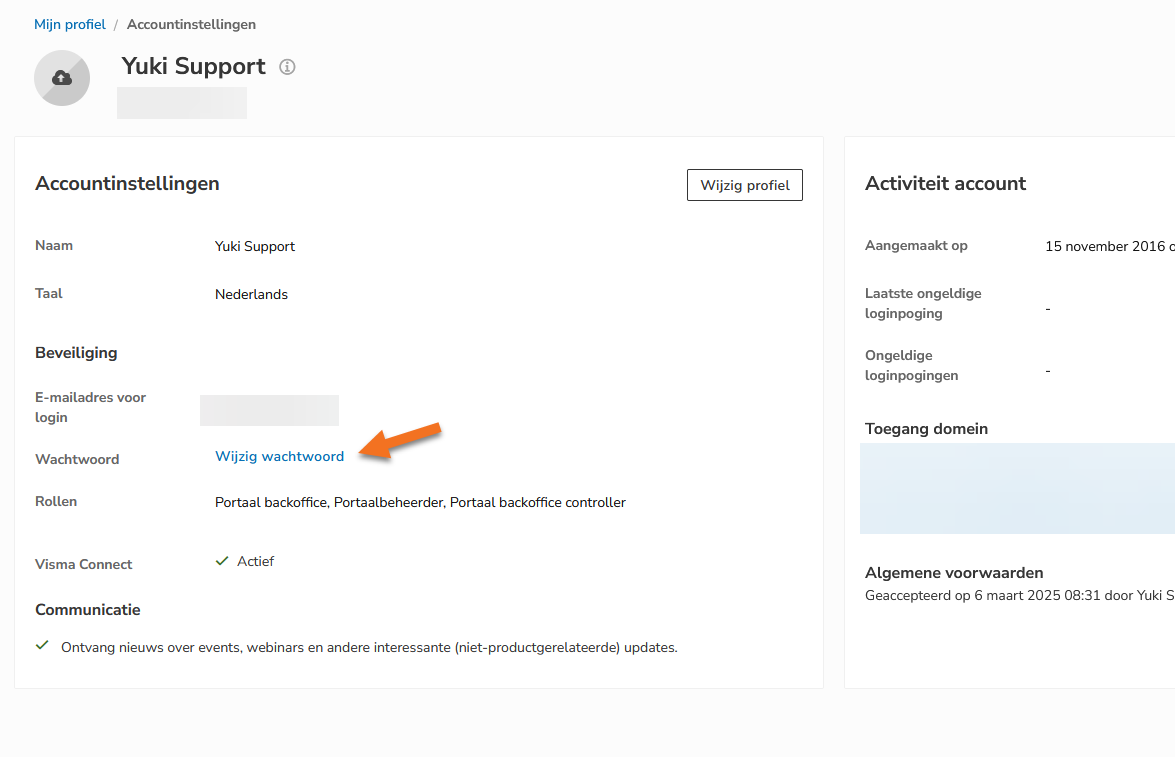Select the redacted login email field
This screenshot has height=757, width=1175.
tap(270, 410)
